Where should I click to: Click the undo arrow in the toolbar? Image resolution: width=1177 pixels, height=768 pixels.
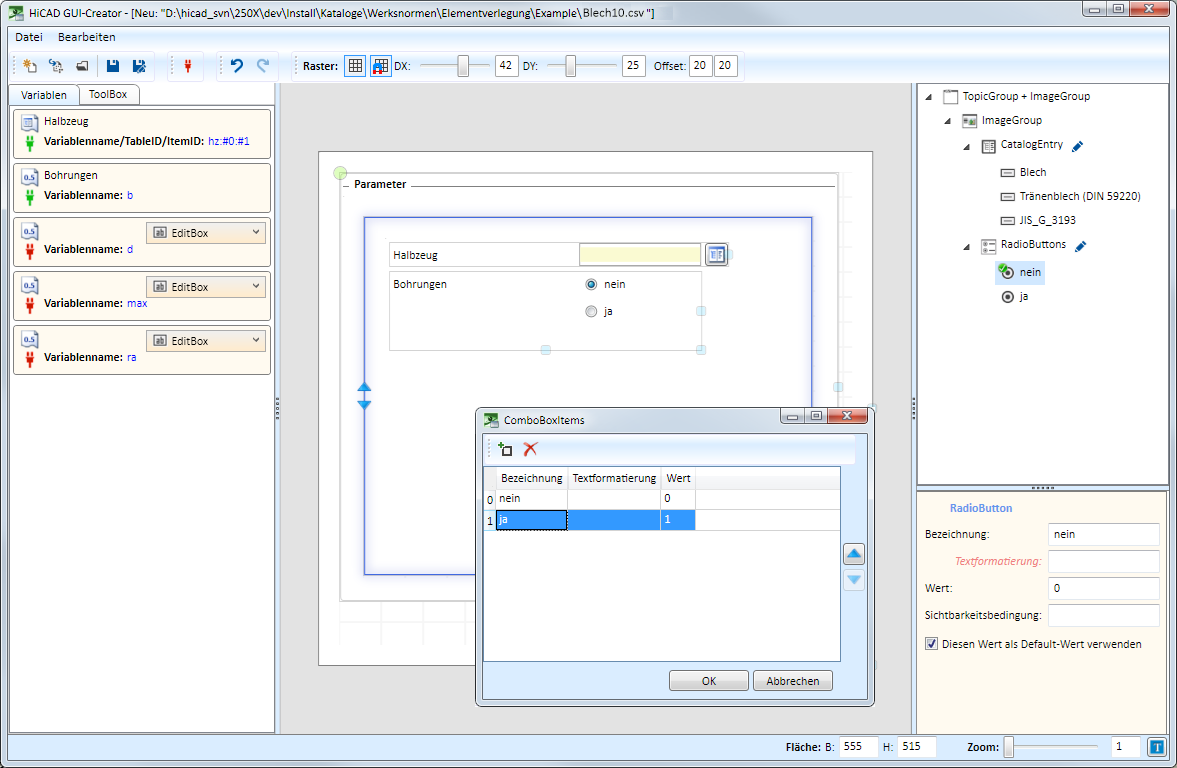tap(237, 66)
